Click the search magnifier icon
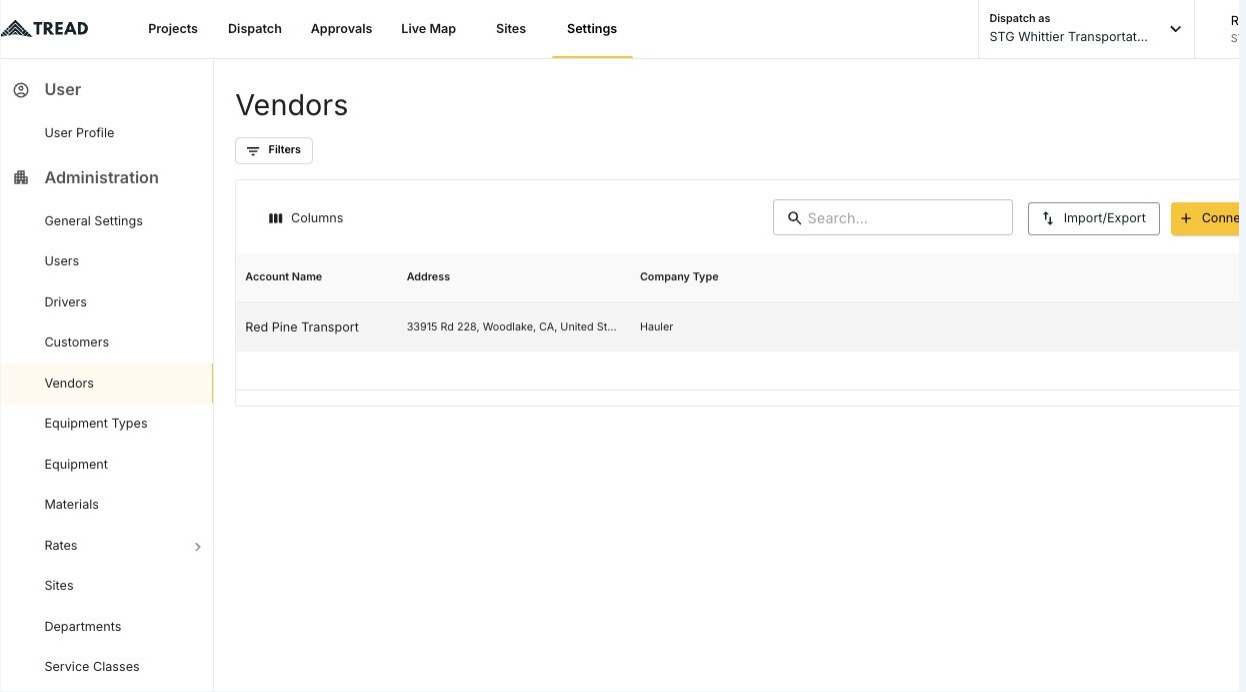This screenshot has height=692, width=1246. tap(794, 218)
